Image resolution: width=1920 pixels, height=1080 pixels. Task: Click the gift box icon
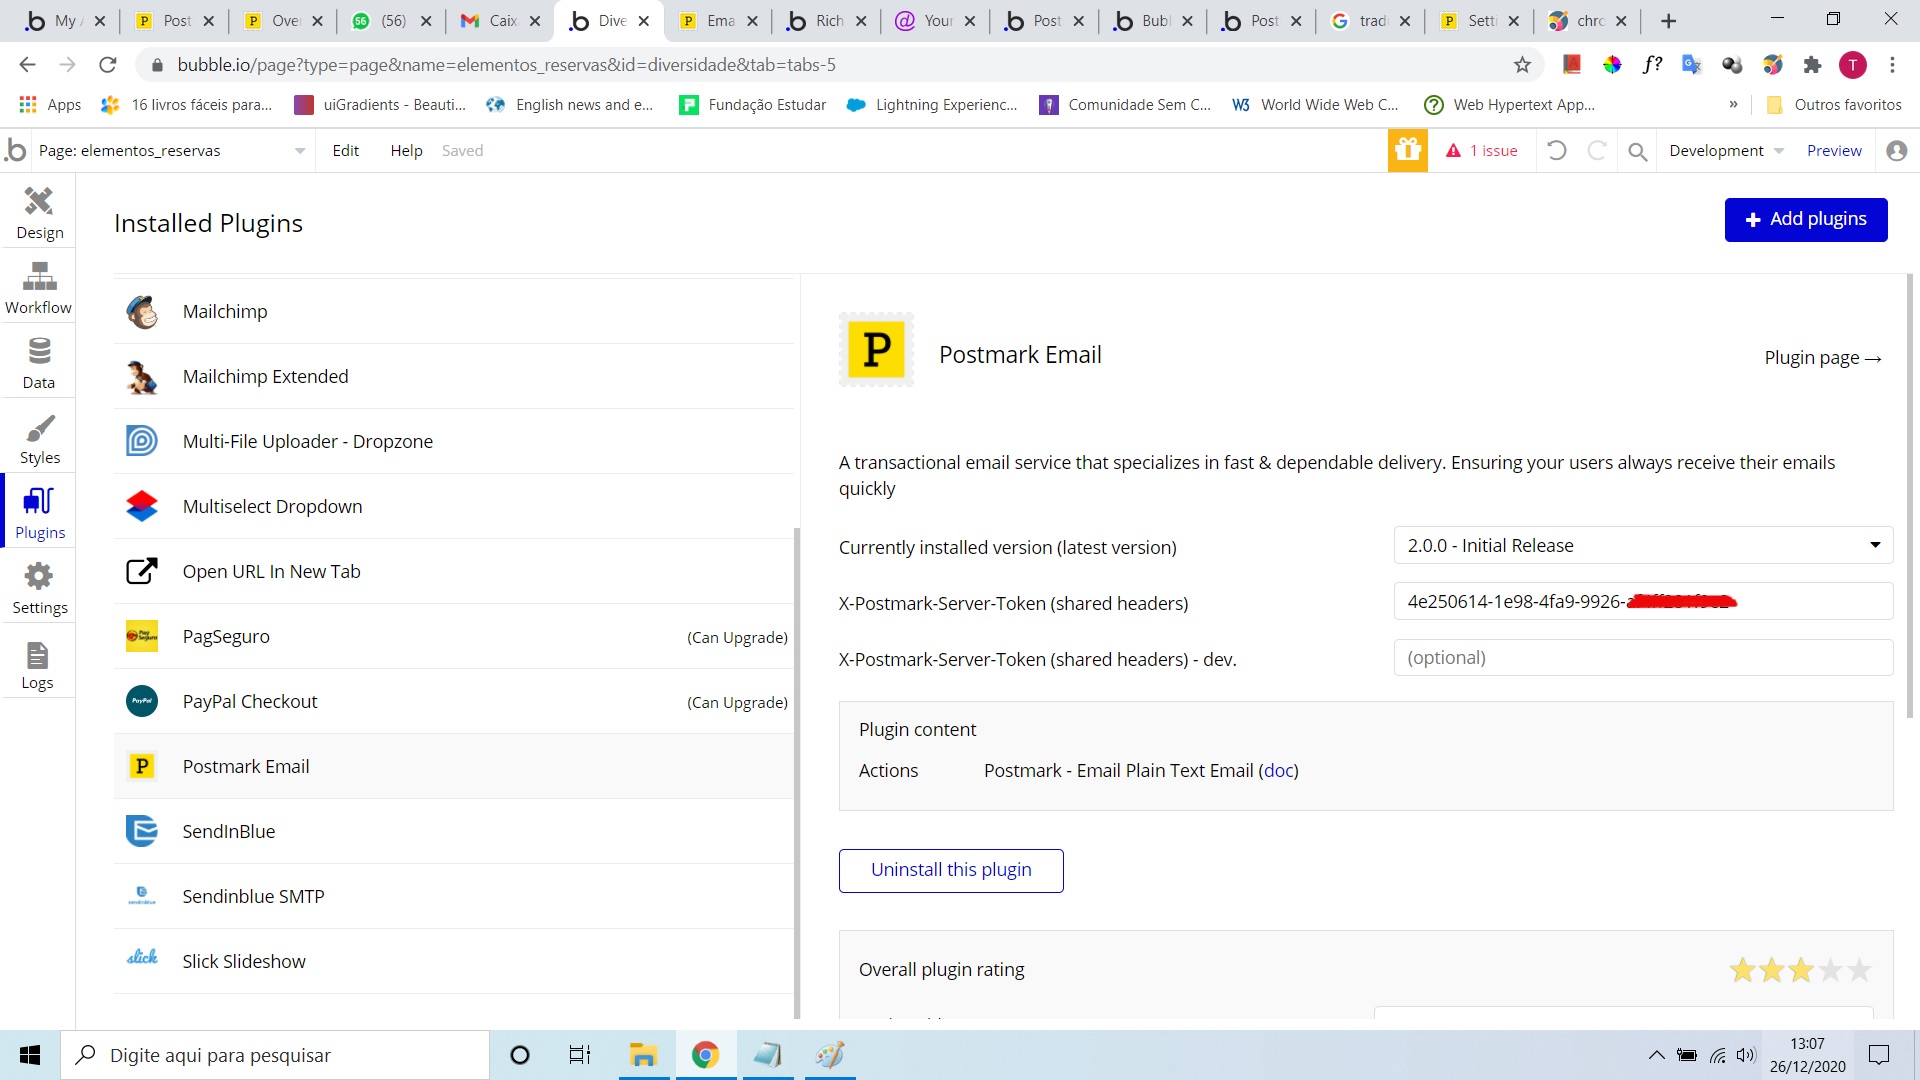[x=1407, y=150]
